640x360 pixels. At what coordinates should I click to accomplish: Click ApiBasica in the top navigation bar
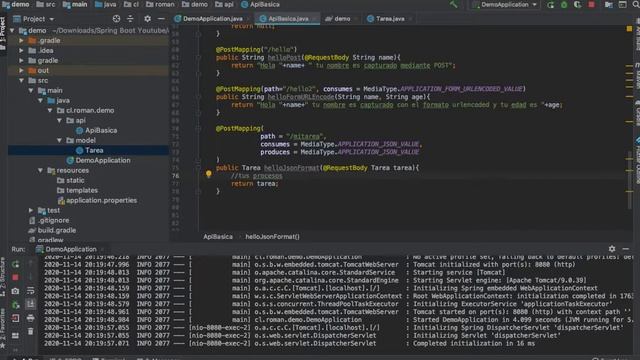261,4
